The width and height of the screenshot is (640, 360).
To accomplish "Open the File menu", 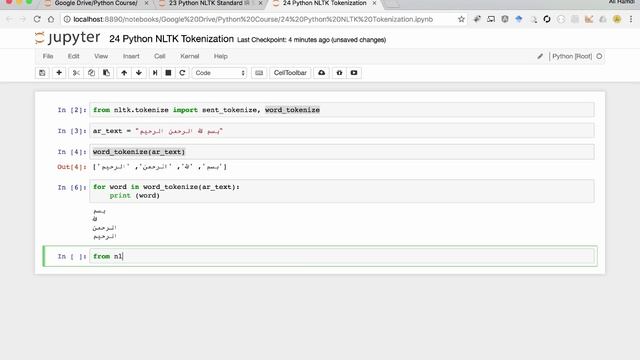I will (x=48, y=56).
